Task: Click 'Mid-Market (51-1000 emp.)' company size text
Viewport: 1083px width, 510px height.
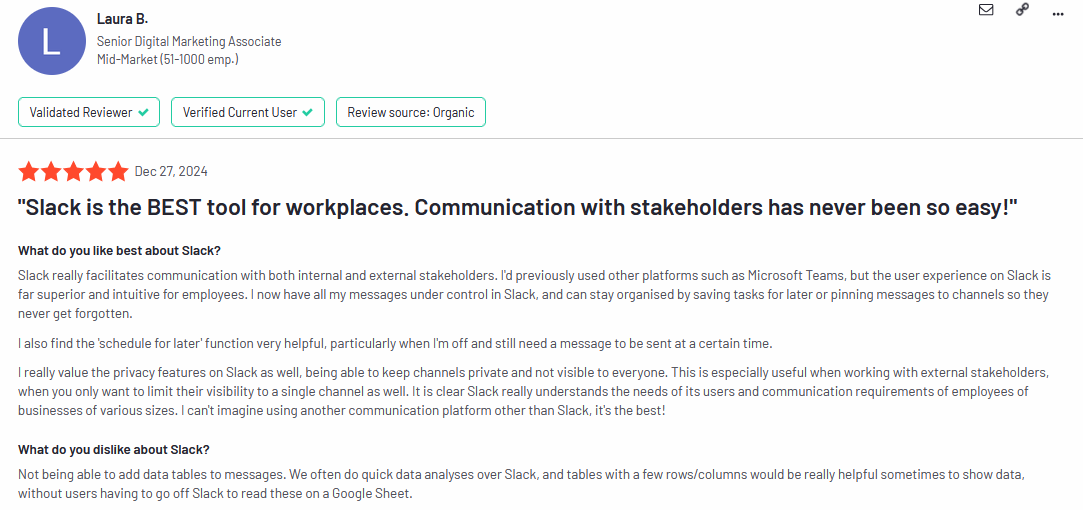Action: click(168, 59)
